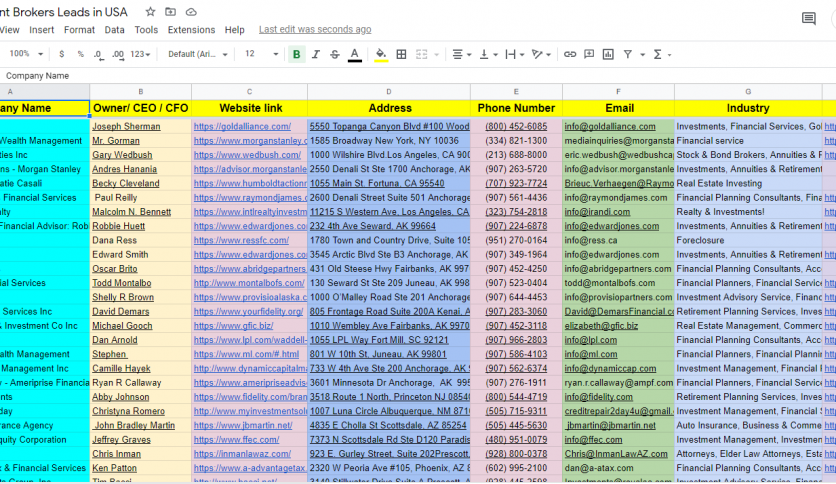
Task: Select the phone cell (907) 349-1964
Action: [516, 255]
